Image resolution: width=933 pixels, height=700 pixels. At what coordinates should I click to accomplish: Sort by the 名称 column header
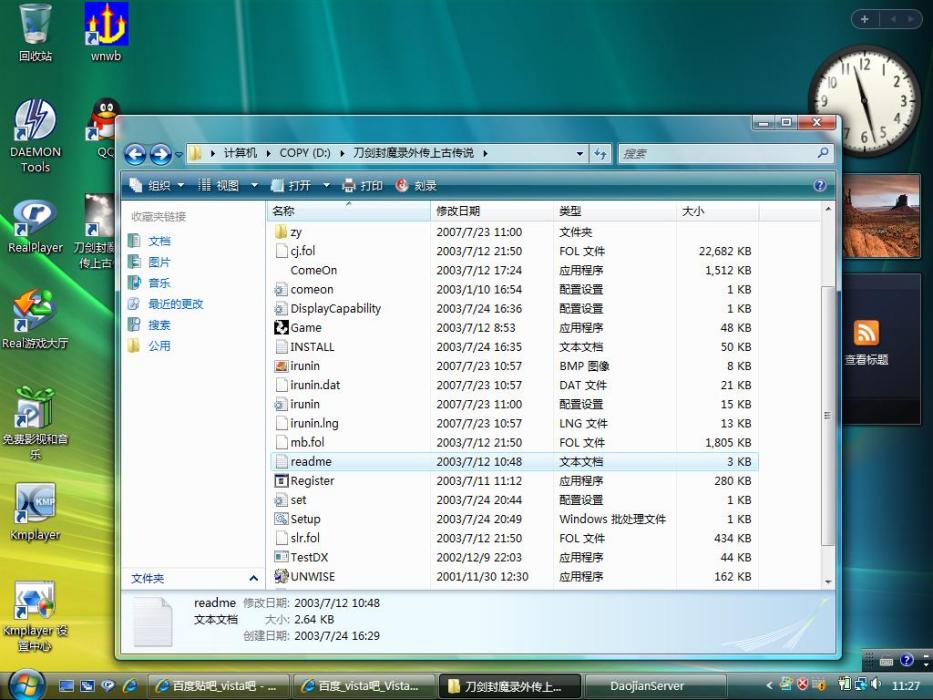[x=349, y=211]
